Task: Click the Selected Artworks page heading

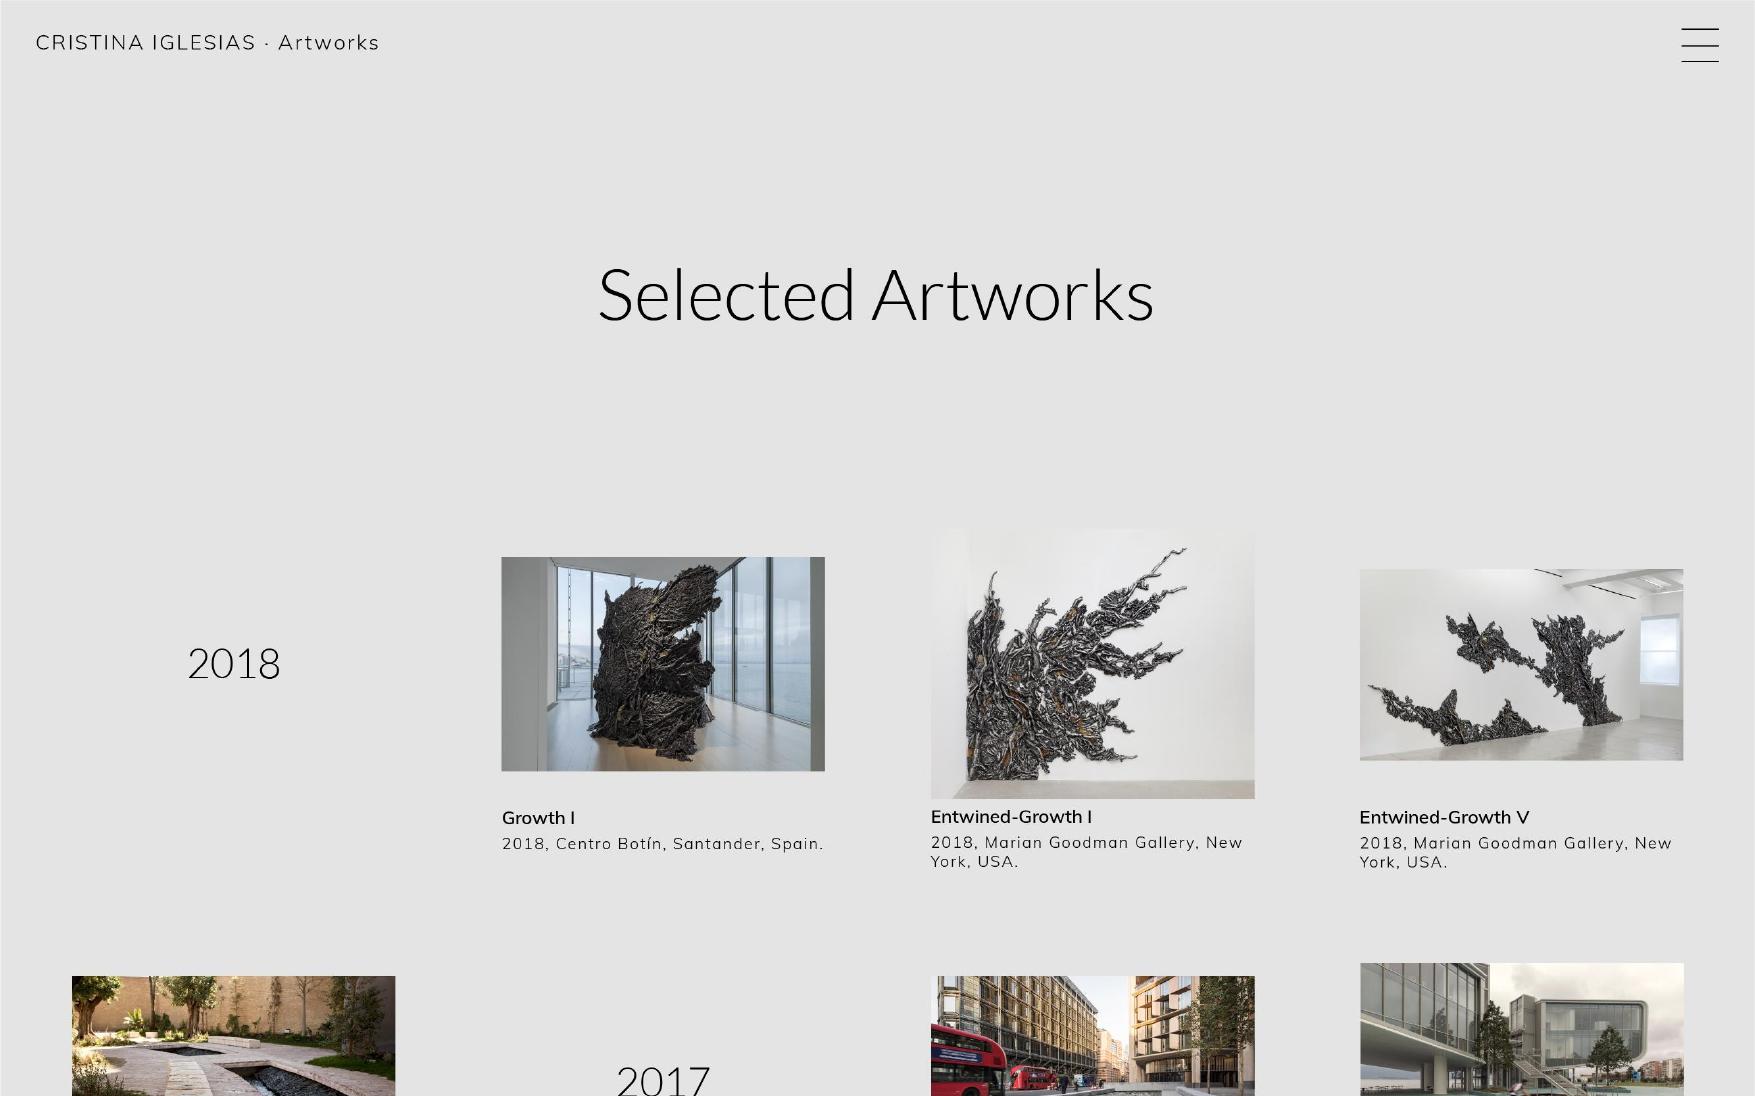Action: click(x=876, y=295)
